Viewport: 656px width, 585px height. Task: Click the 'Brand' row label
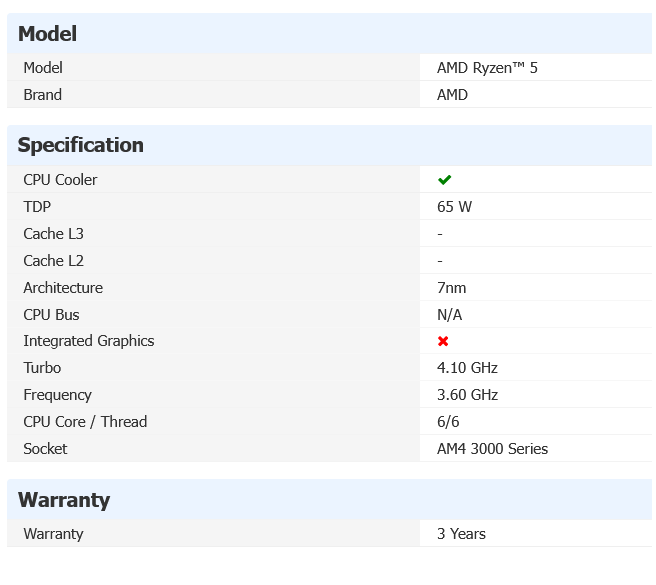pyautogui.click(x=43, y=95)
